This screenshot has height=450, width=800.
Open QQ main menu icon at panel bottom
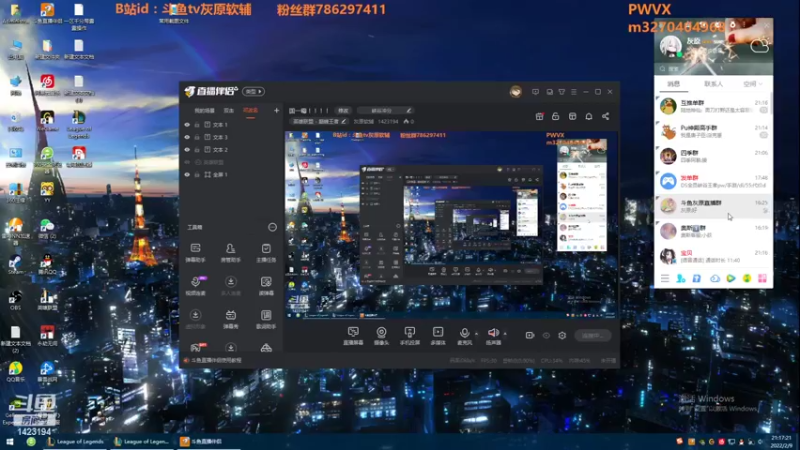point(665,278)
